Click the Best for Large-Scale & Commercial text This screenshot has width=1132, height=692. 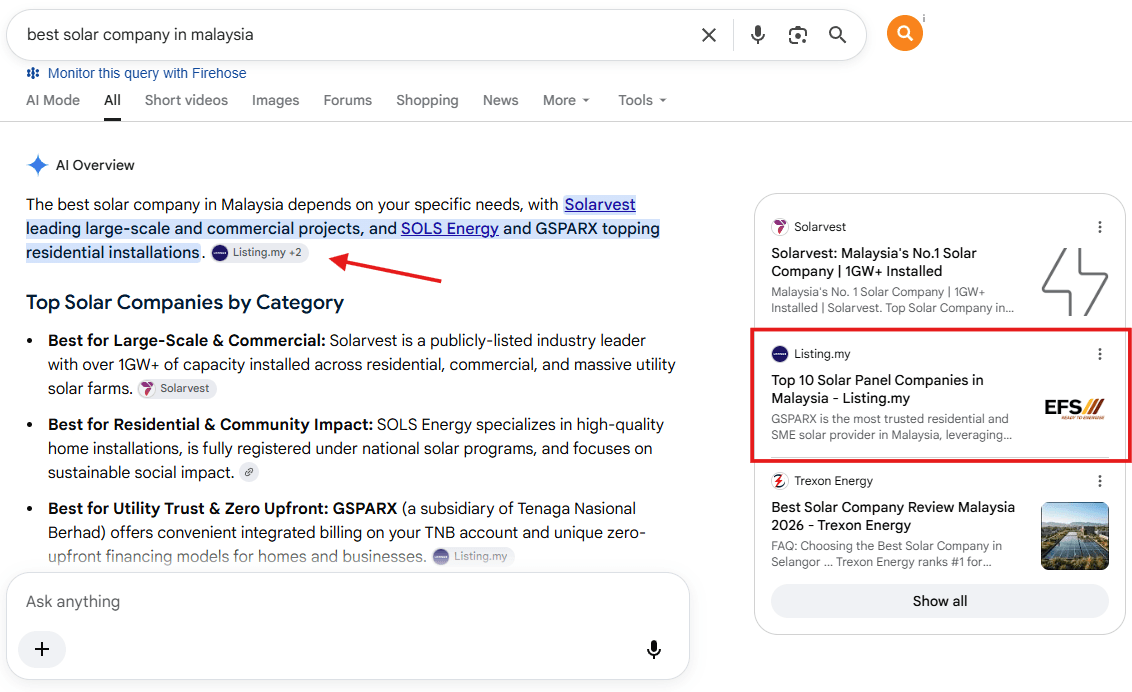(187, 341)
